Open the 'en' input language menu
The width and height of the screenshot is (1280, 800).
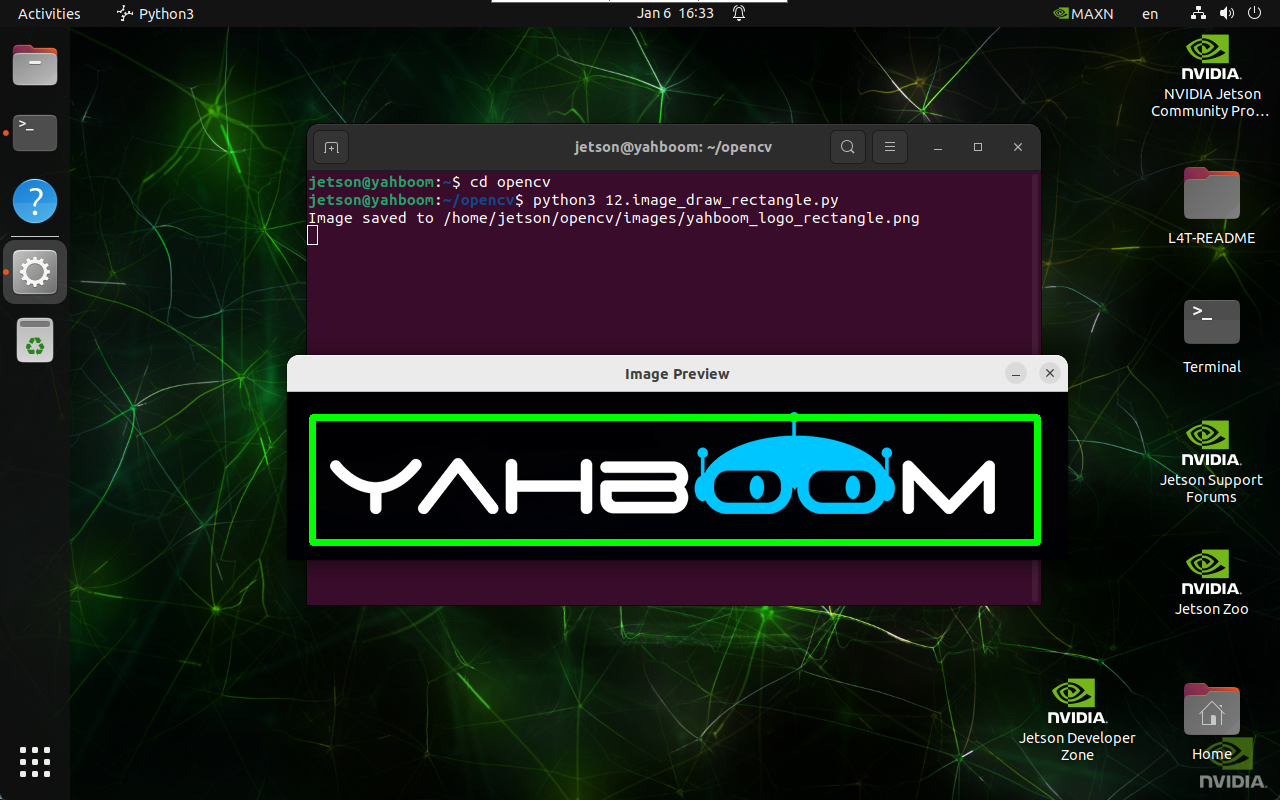pos(1150,14)
